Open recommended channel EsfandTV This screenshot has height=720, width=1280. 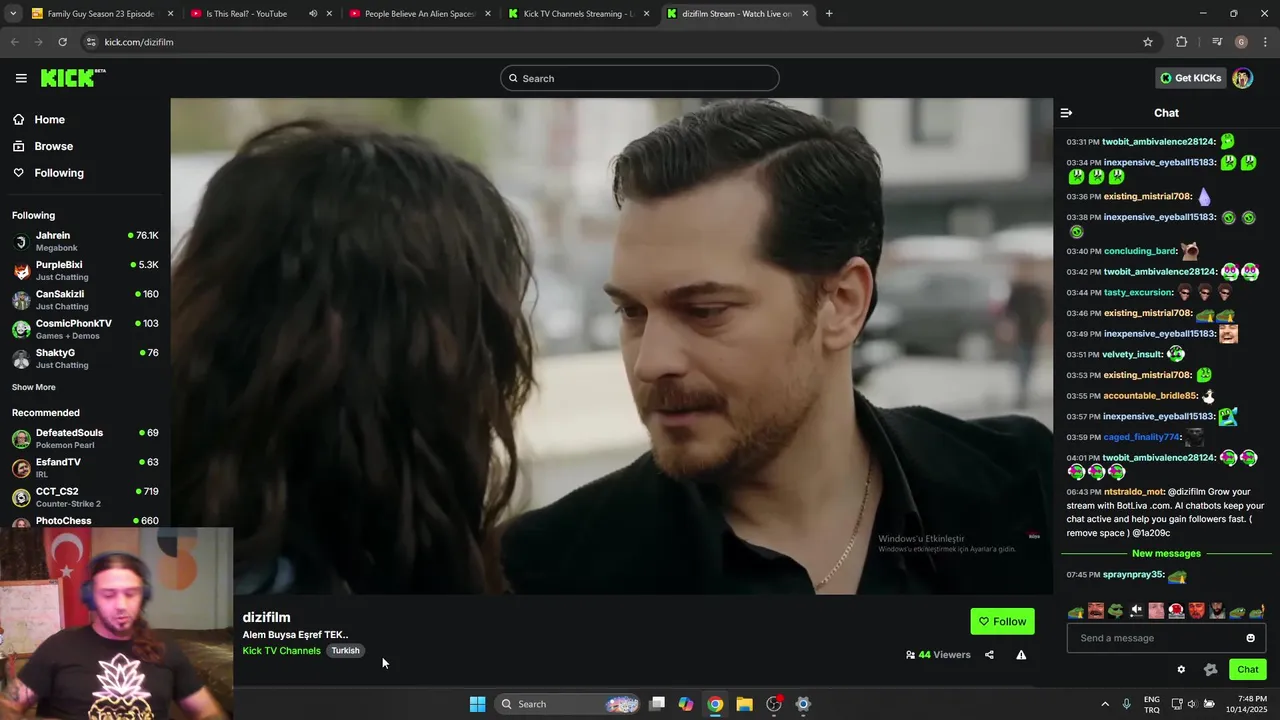click(x=85, y=467)
